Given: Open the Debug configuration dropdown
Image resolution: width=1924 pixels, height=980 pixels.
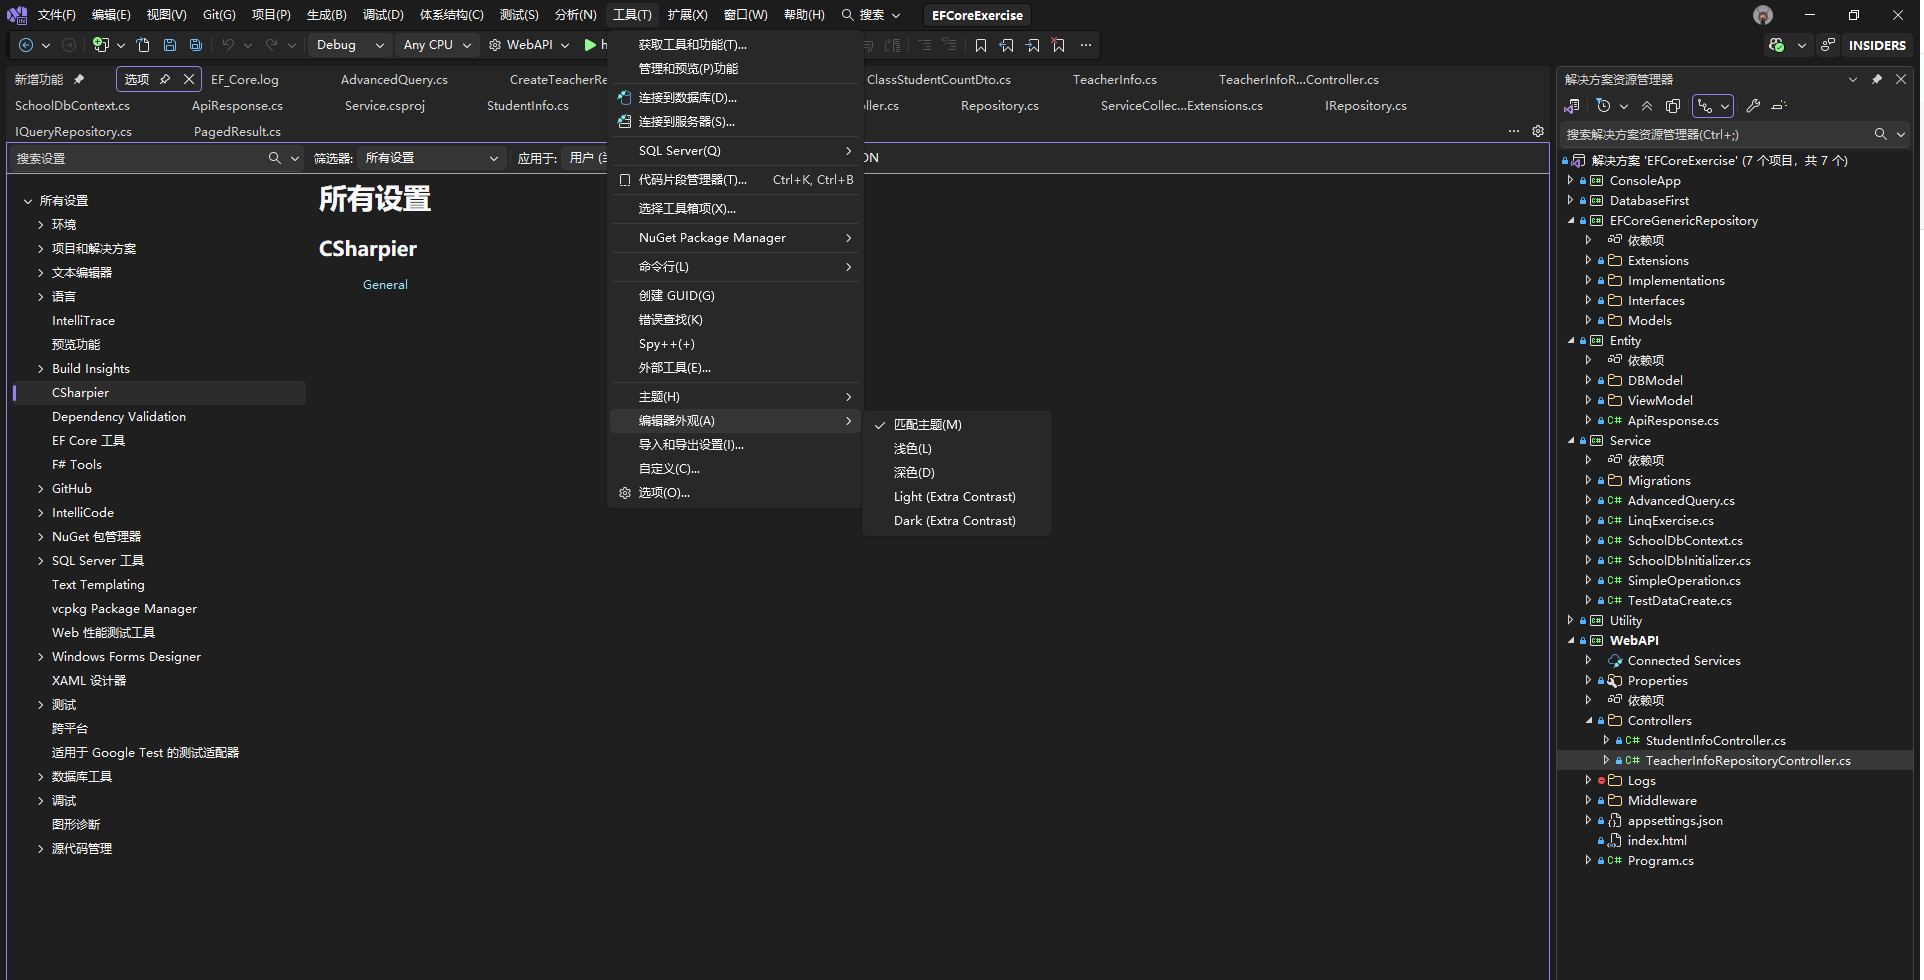Looking at the screenshot, I should (x=349, y=45).
